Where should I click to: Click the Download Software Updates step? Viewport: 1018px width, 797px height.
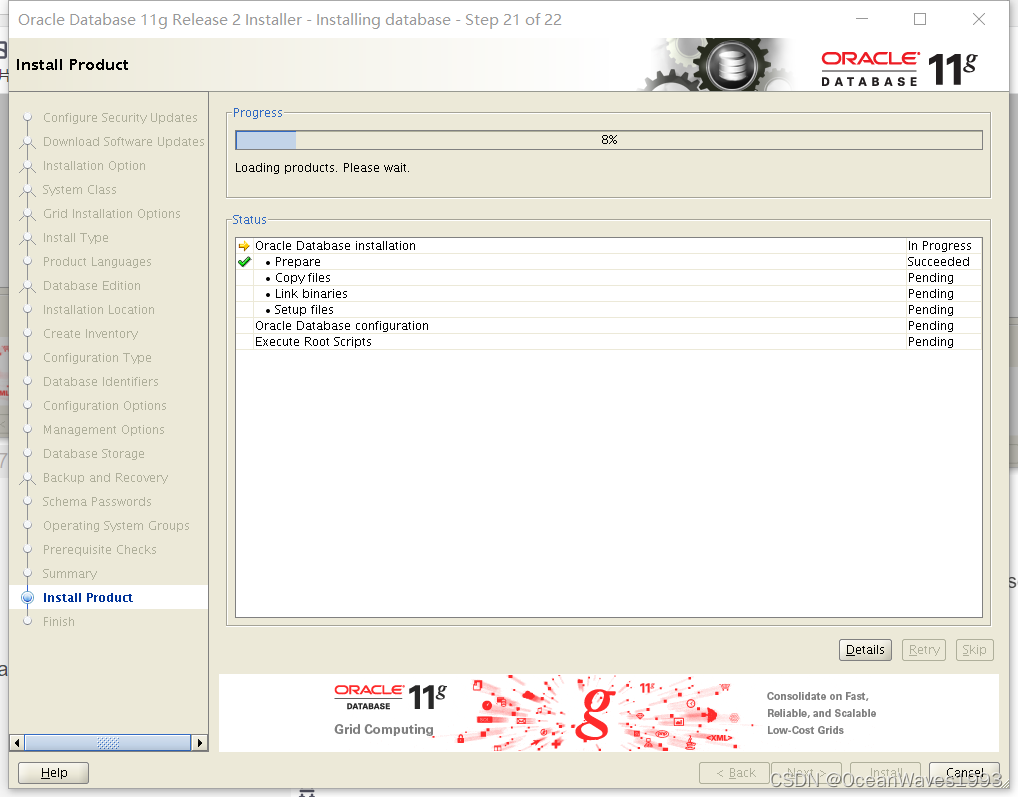[x=123, y=141]
